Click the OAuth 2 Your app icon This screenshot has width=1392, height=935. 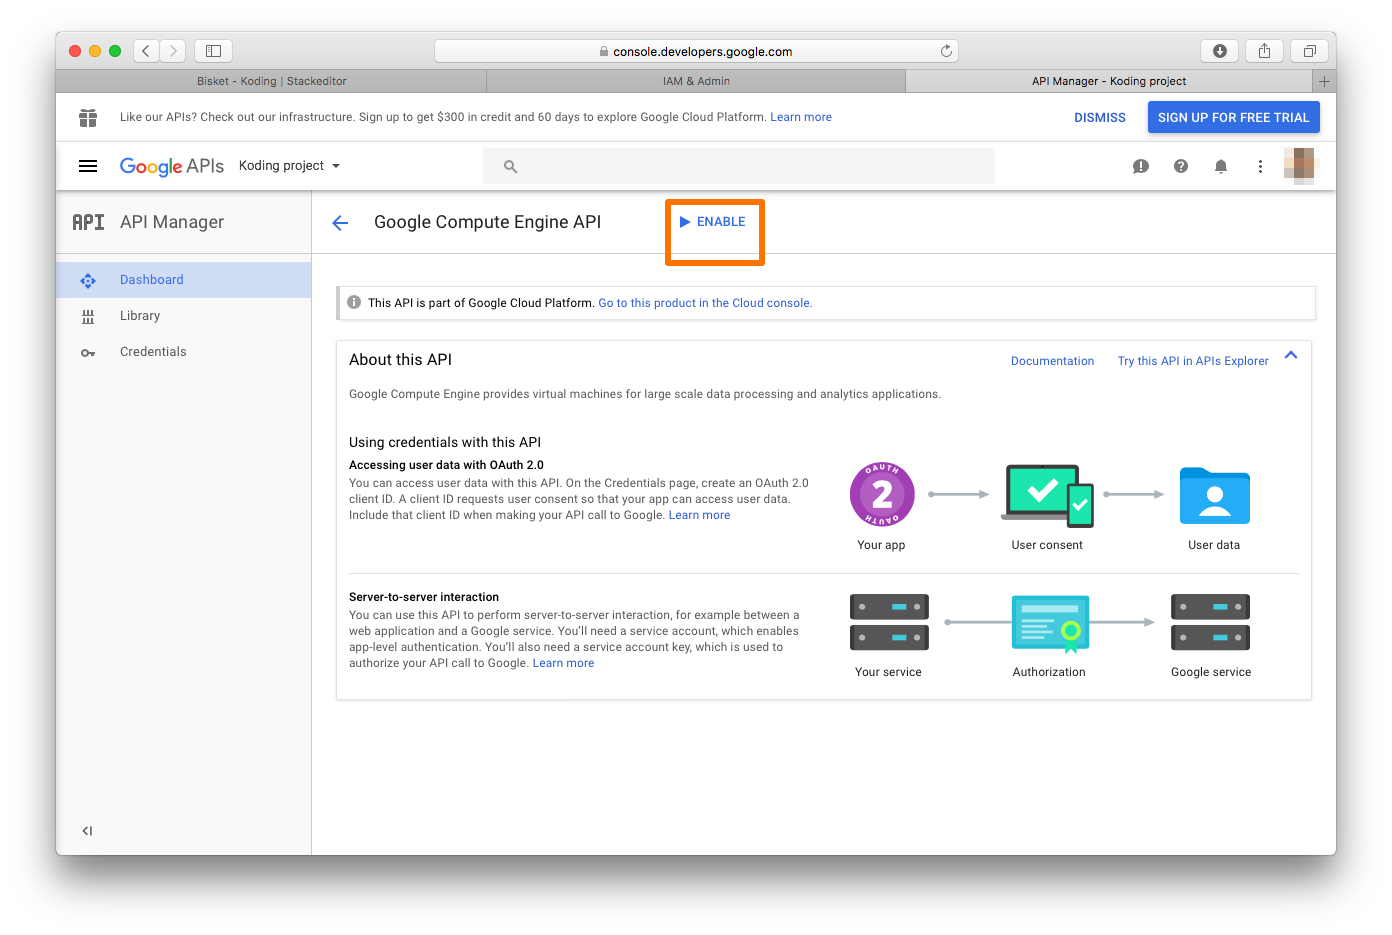pyautogui.click(x=882, y=494)
